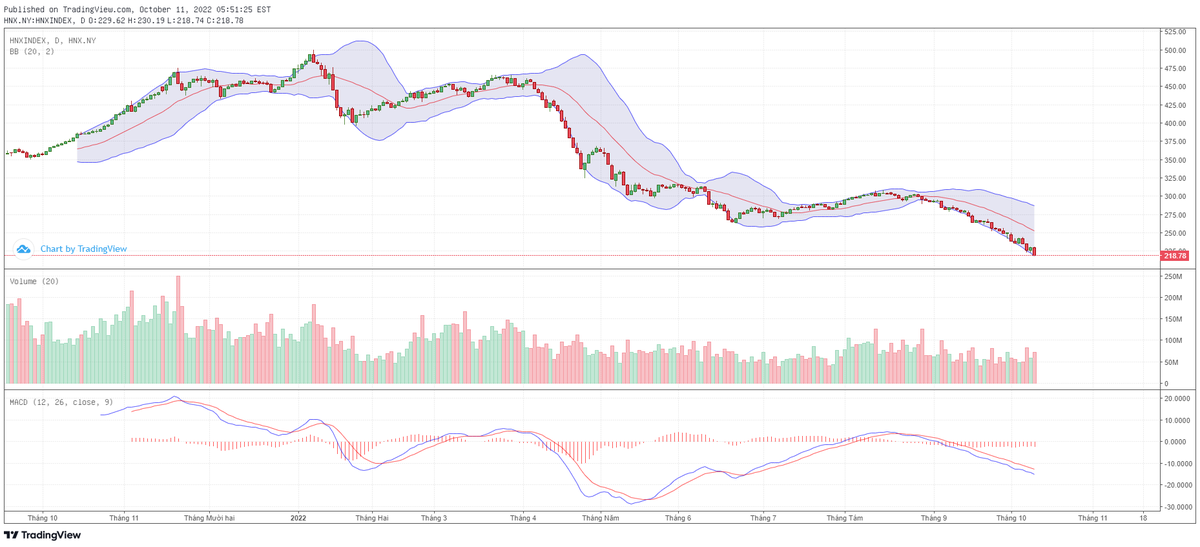The width and height of the screenshot is (1200, 547).
Task: Select the "Tháng Tám" time axis label
Action: click(x=845, y=518)
